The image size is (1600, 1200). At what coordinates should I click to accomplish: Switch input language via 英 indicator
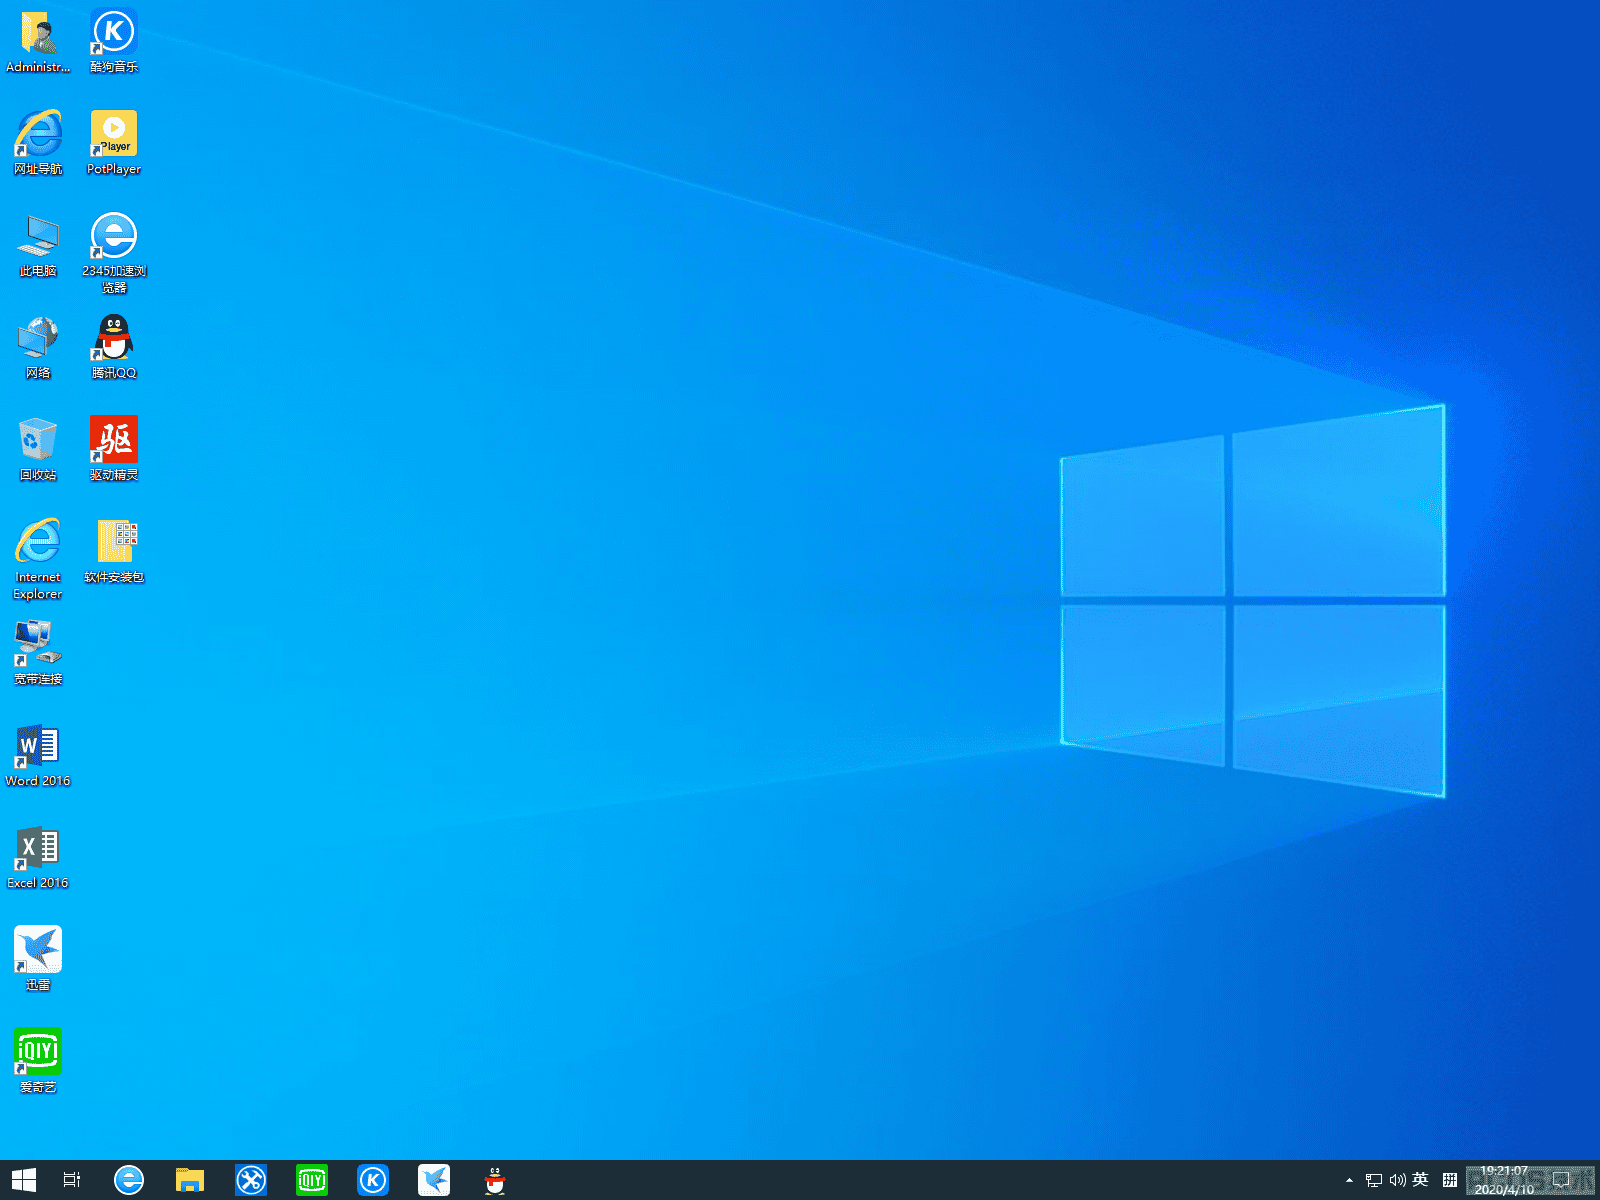coord(1421,1180)
